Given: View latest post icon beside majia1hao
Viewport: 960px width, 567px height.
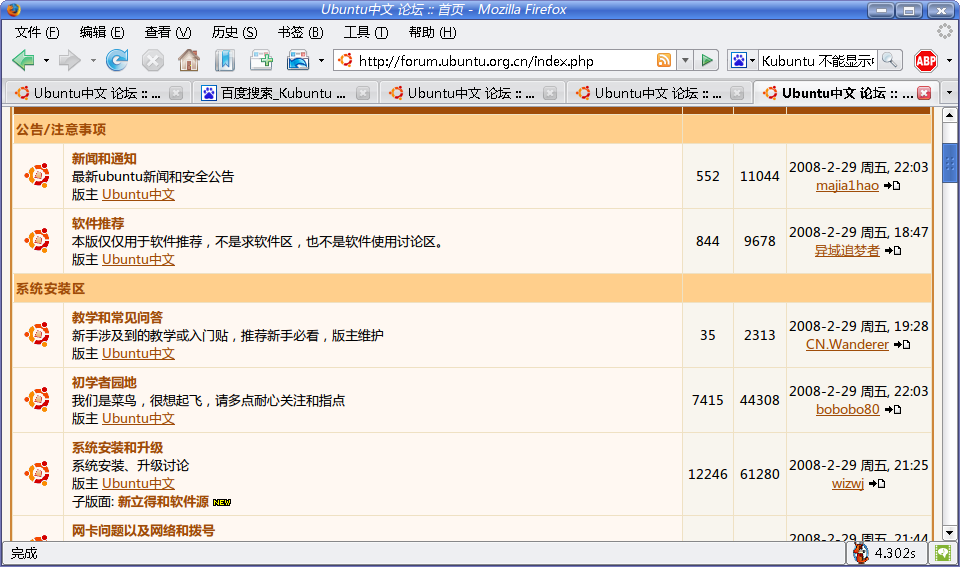Looking at the screenshot, I should (892, 186).
